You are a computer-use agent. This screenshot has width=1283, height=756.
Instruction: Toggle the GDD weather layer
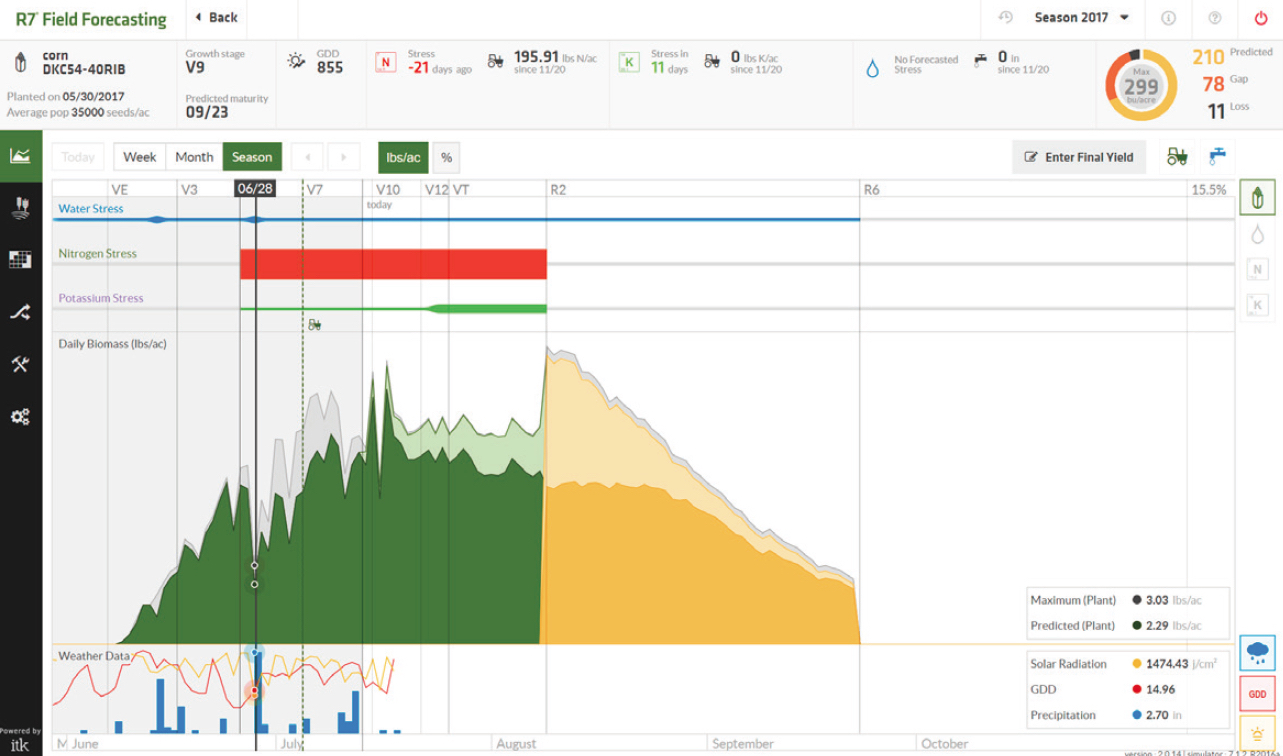(x=1257, y=694)
